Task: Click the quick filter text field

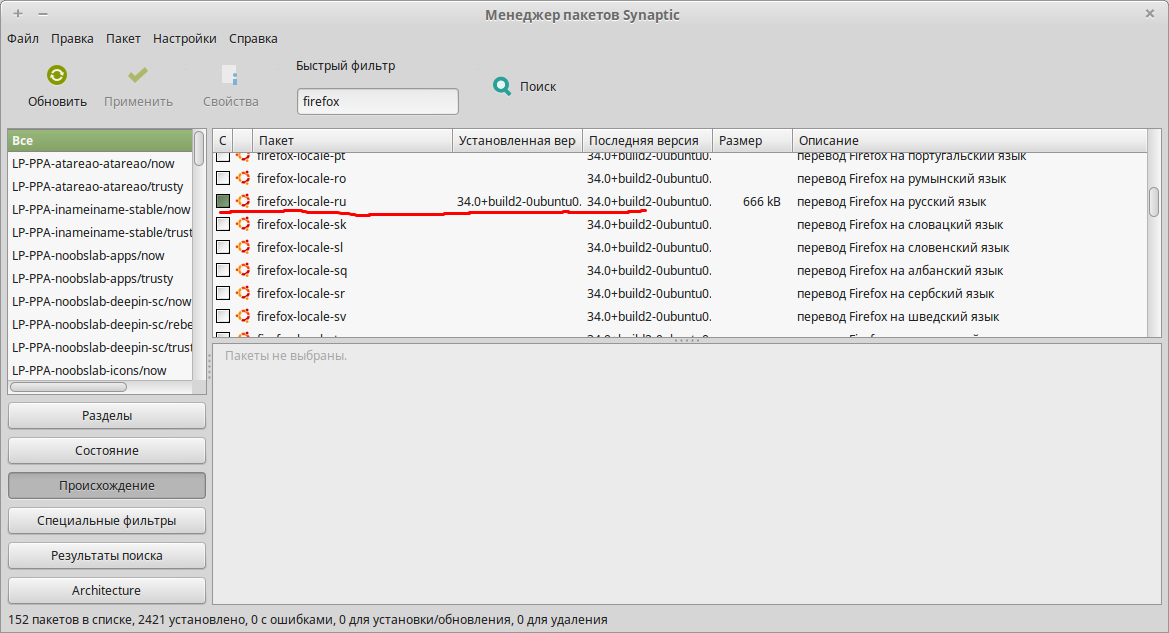Action: pos(377,102)
